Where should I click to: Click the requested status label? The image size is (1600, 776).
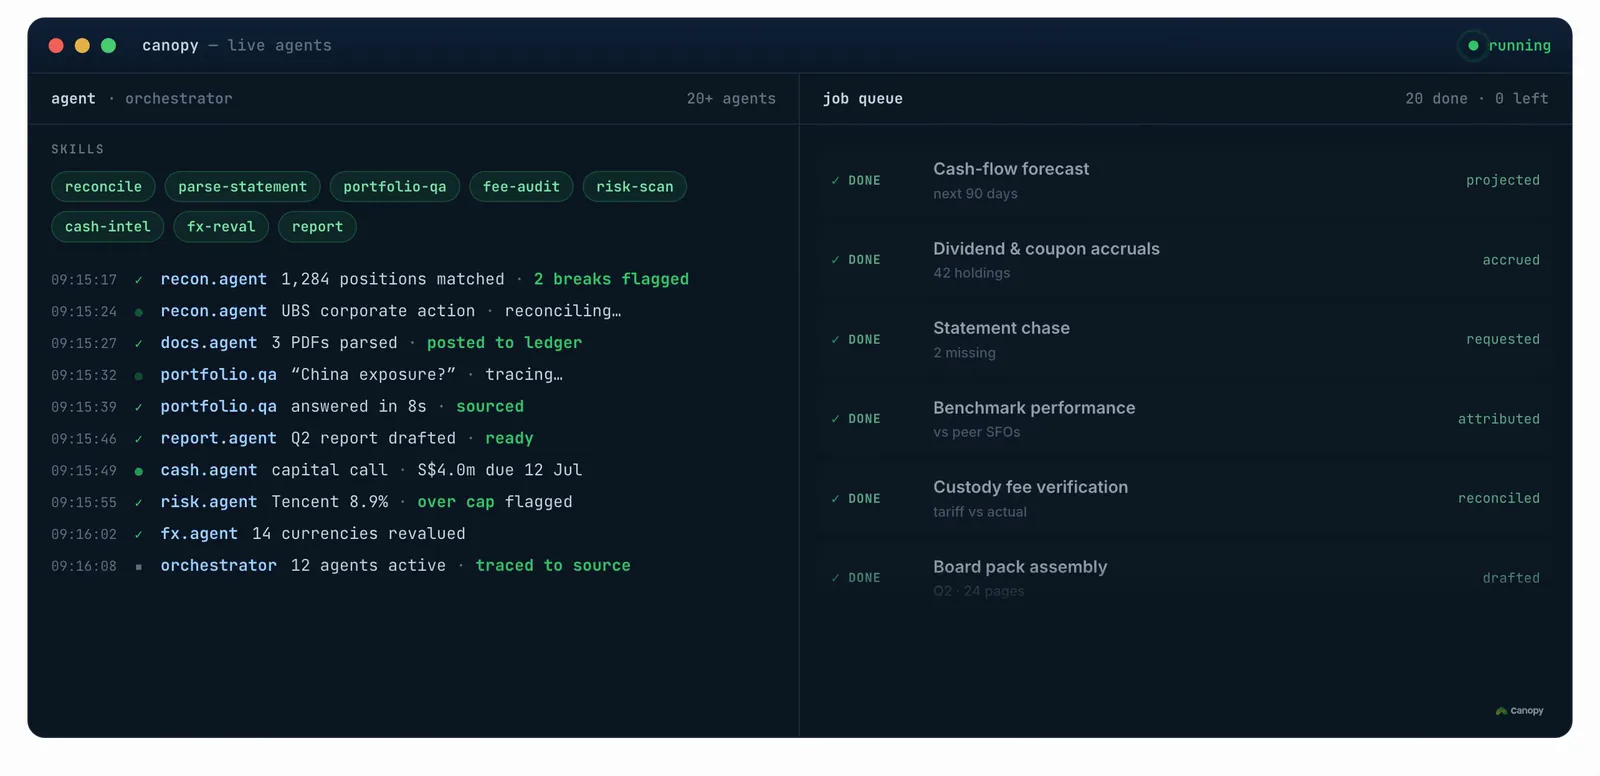[x=1503, y=340]
